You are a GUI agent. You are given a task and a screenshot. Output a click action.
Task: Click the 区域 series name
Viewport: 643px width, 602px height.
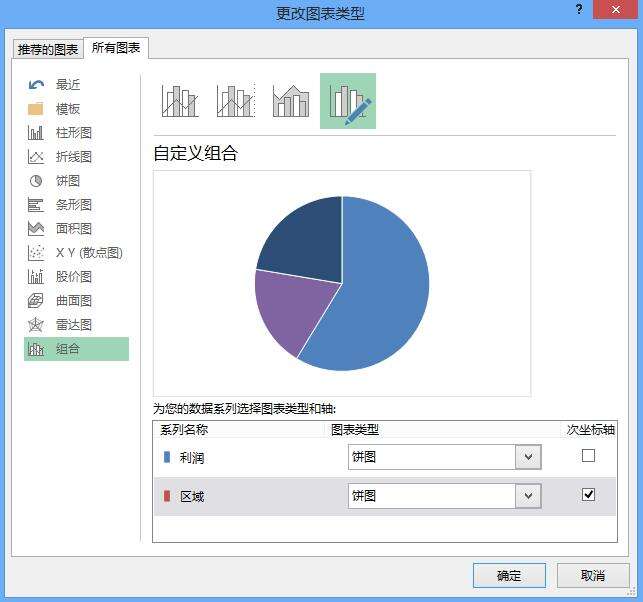[192, 496]
